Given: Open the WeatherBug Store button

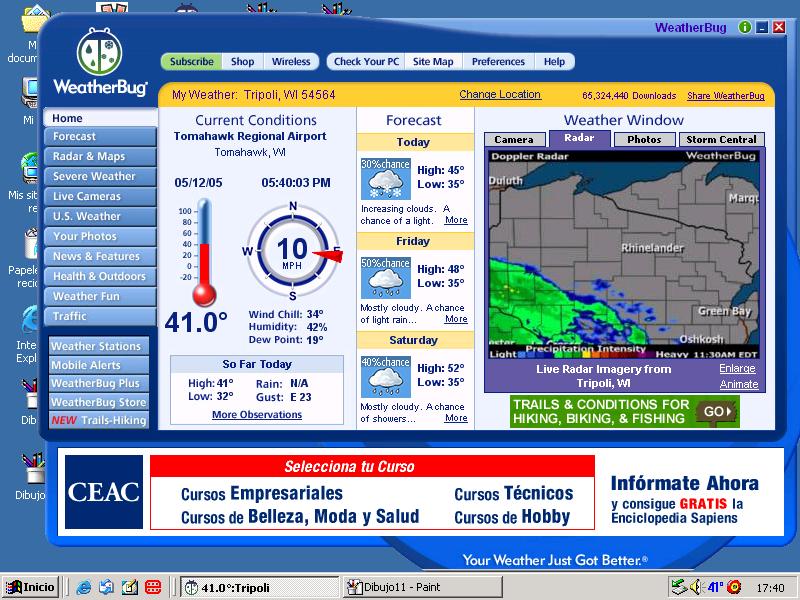Looking at the screenshot, I should pos(99,402).
